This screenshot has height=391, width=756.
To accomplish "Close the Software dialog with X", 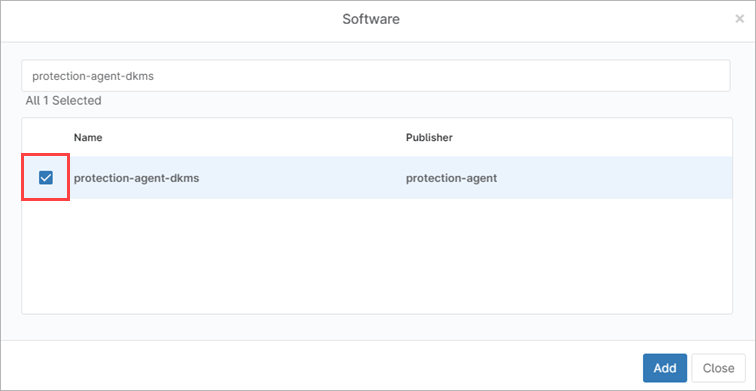I will click(739, 19).
